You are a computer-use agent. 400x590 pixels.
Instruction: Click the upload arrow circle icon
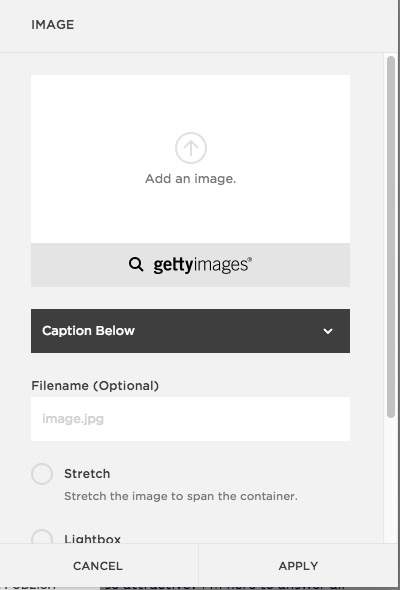click(191, 148)
